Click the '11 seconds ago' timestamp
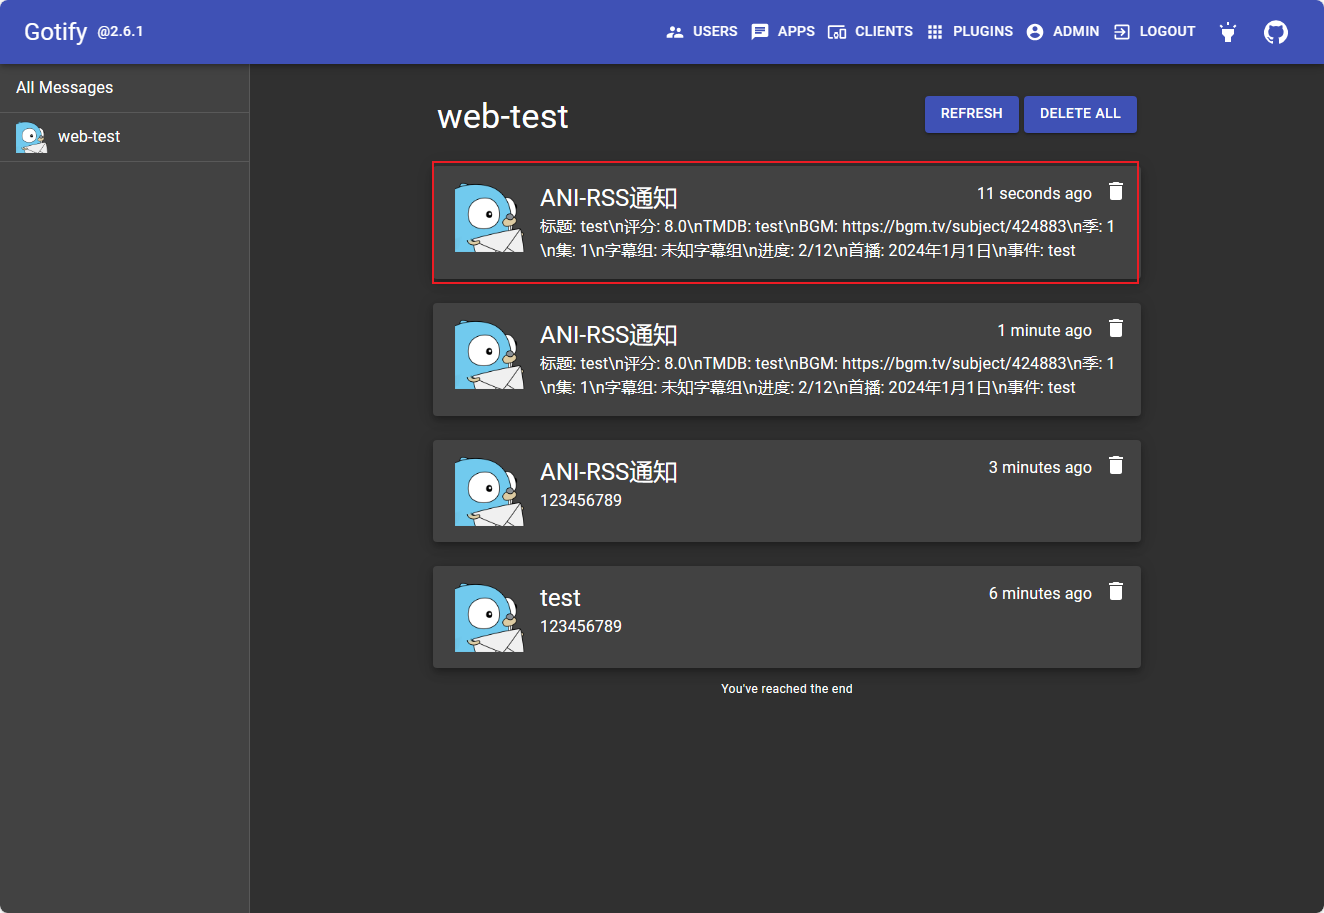The image size is (1324, 913). 1034,194
